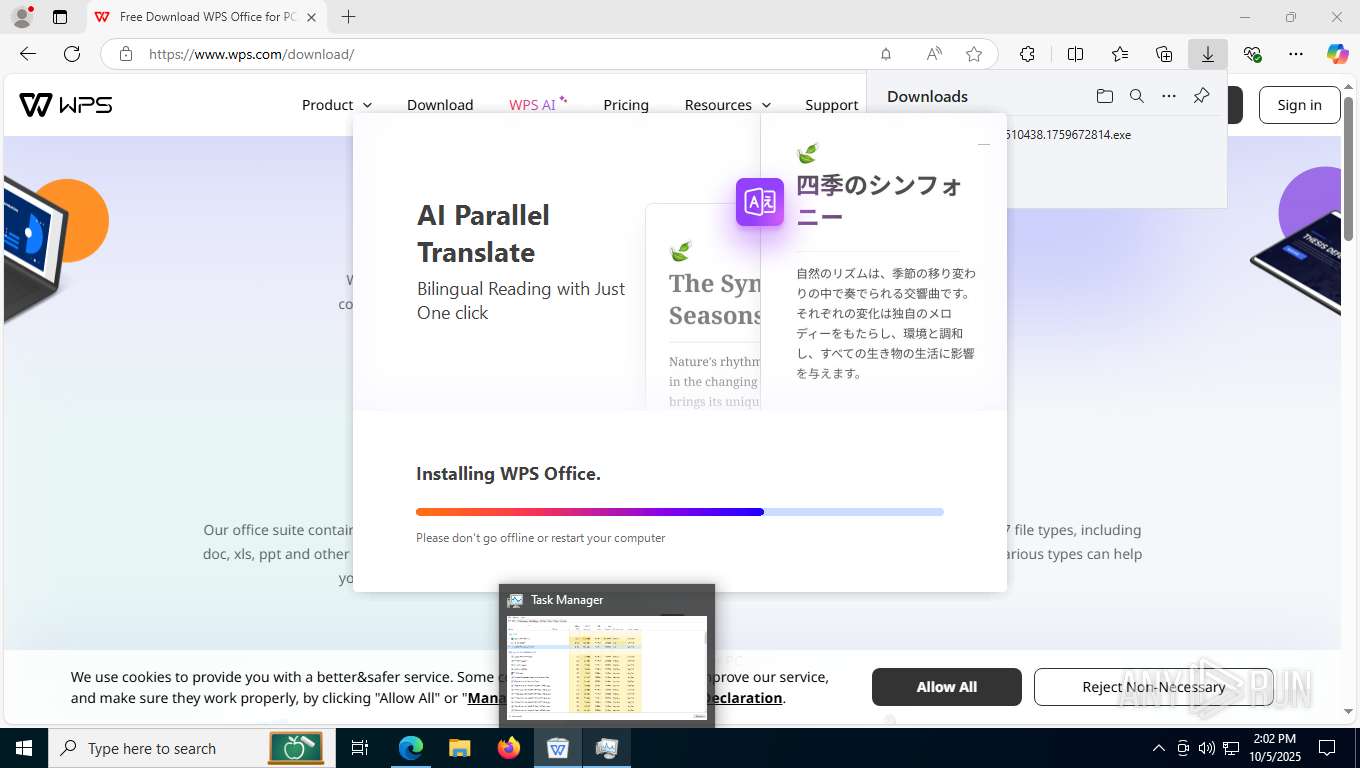Open Browser essentials heart icon
Image resolution: width=1360 pixels, height=768 pixels.
[x=1252, y=54]
